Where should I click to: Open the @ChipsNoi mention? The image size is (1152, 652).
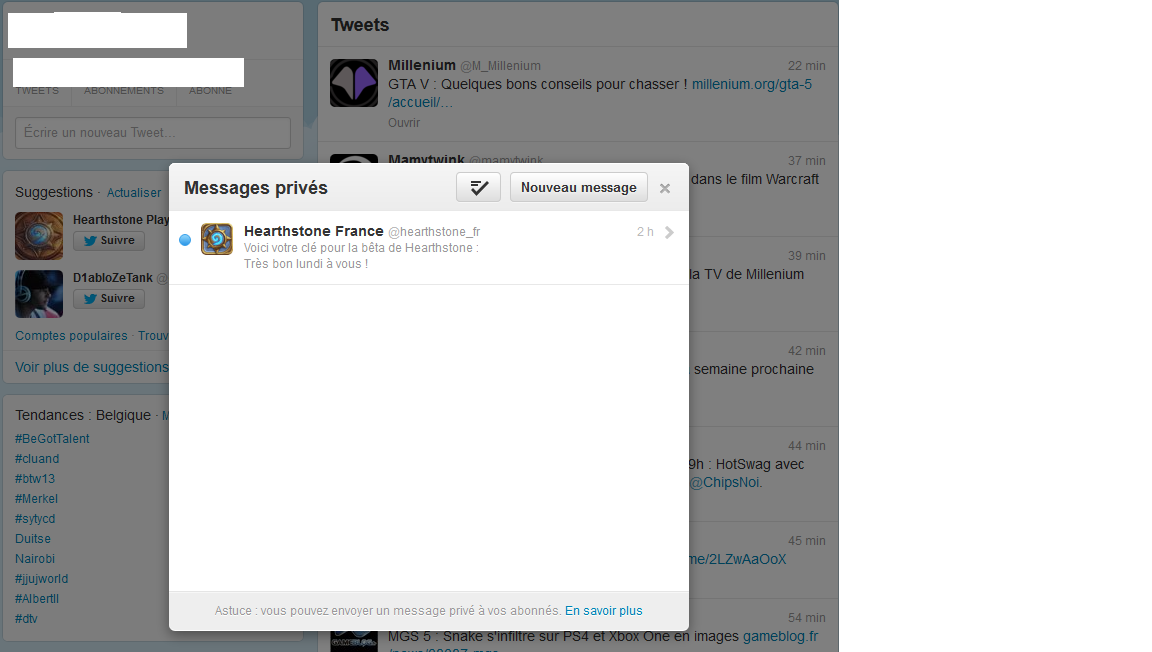coord(725,482)
